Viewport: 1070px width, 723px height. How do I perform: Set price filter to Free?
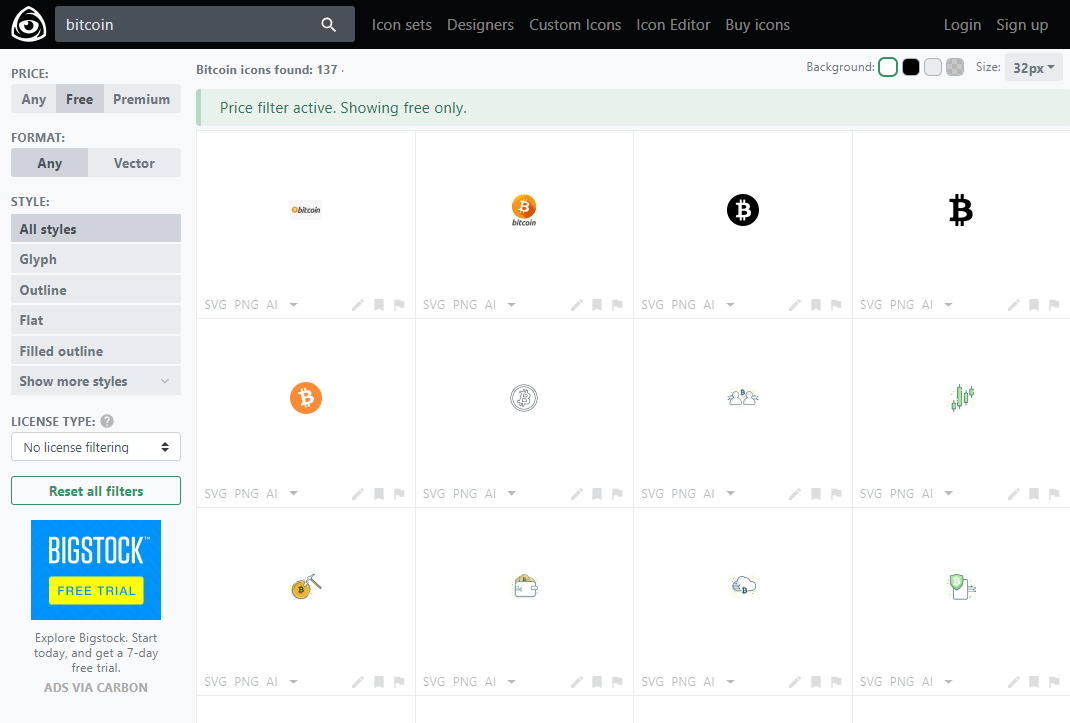point(80,99)
